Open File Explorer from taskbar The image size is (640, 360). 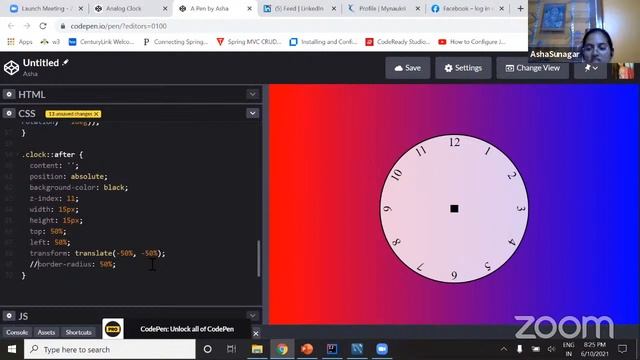(x=257, y=349)
